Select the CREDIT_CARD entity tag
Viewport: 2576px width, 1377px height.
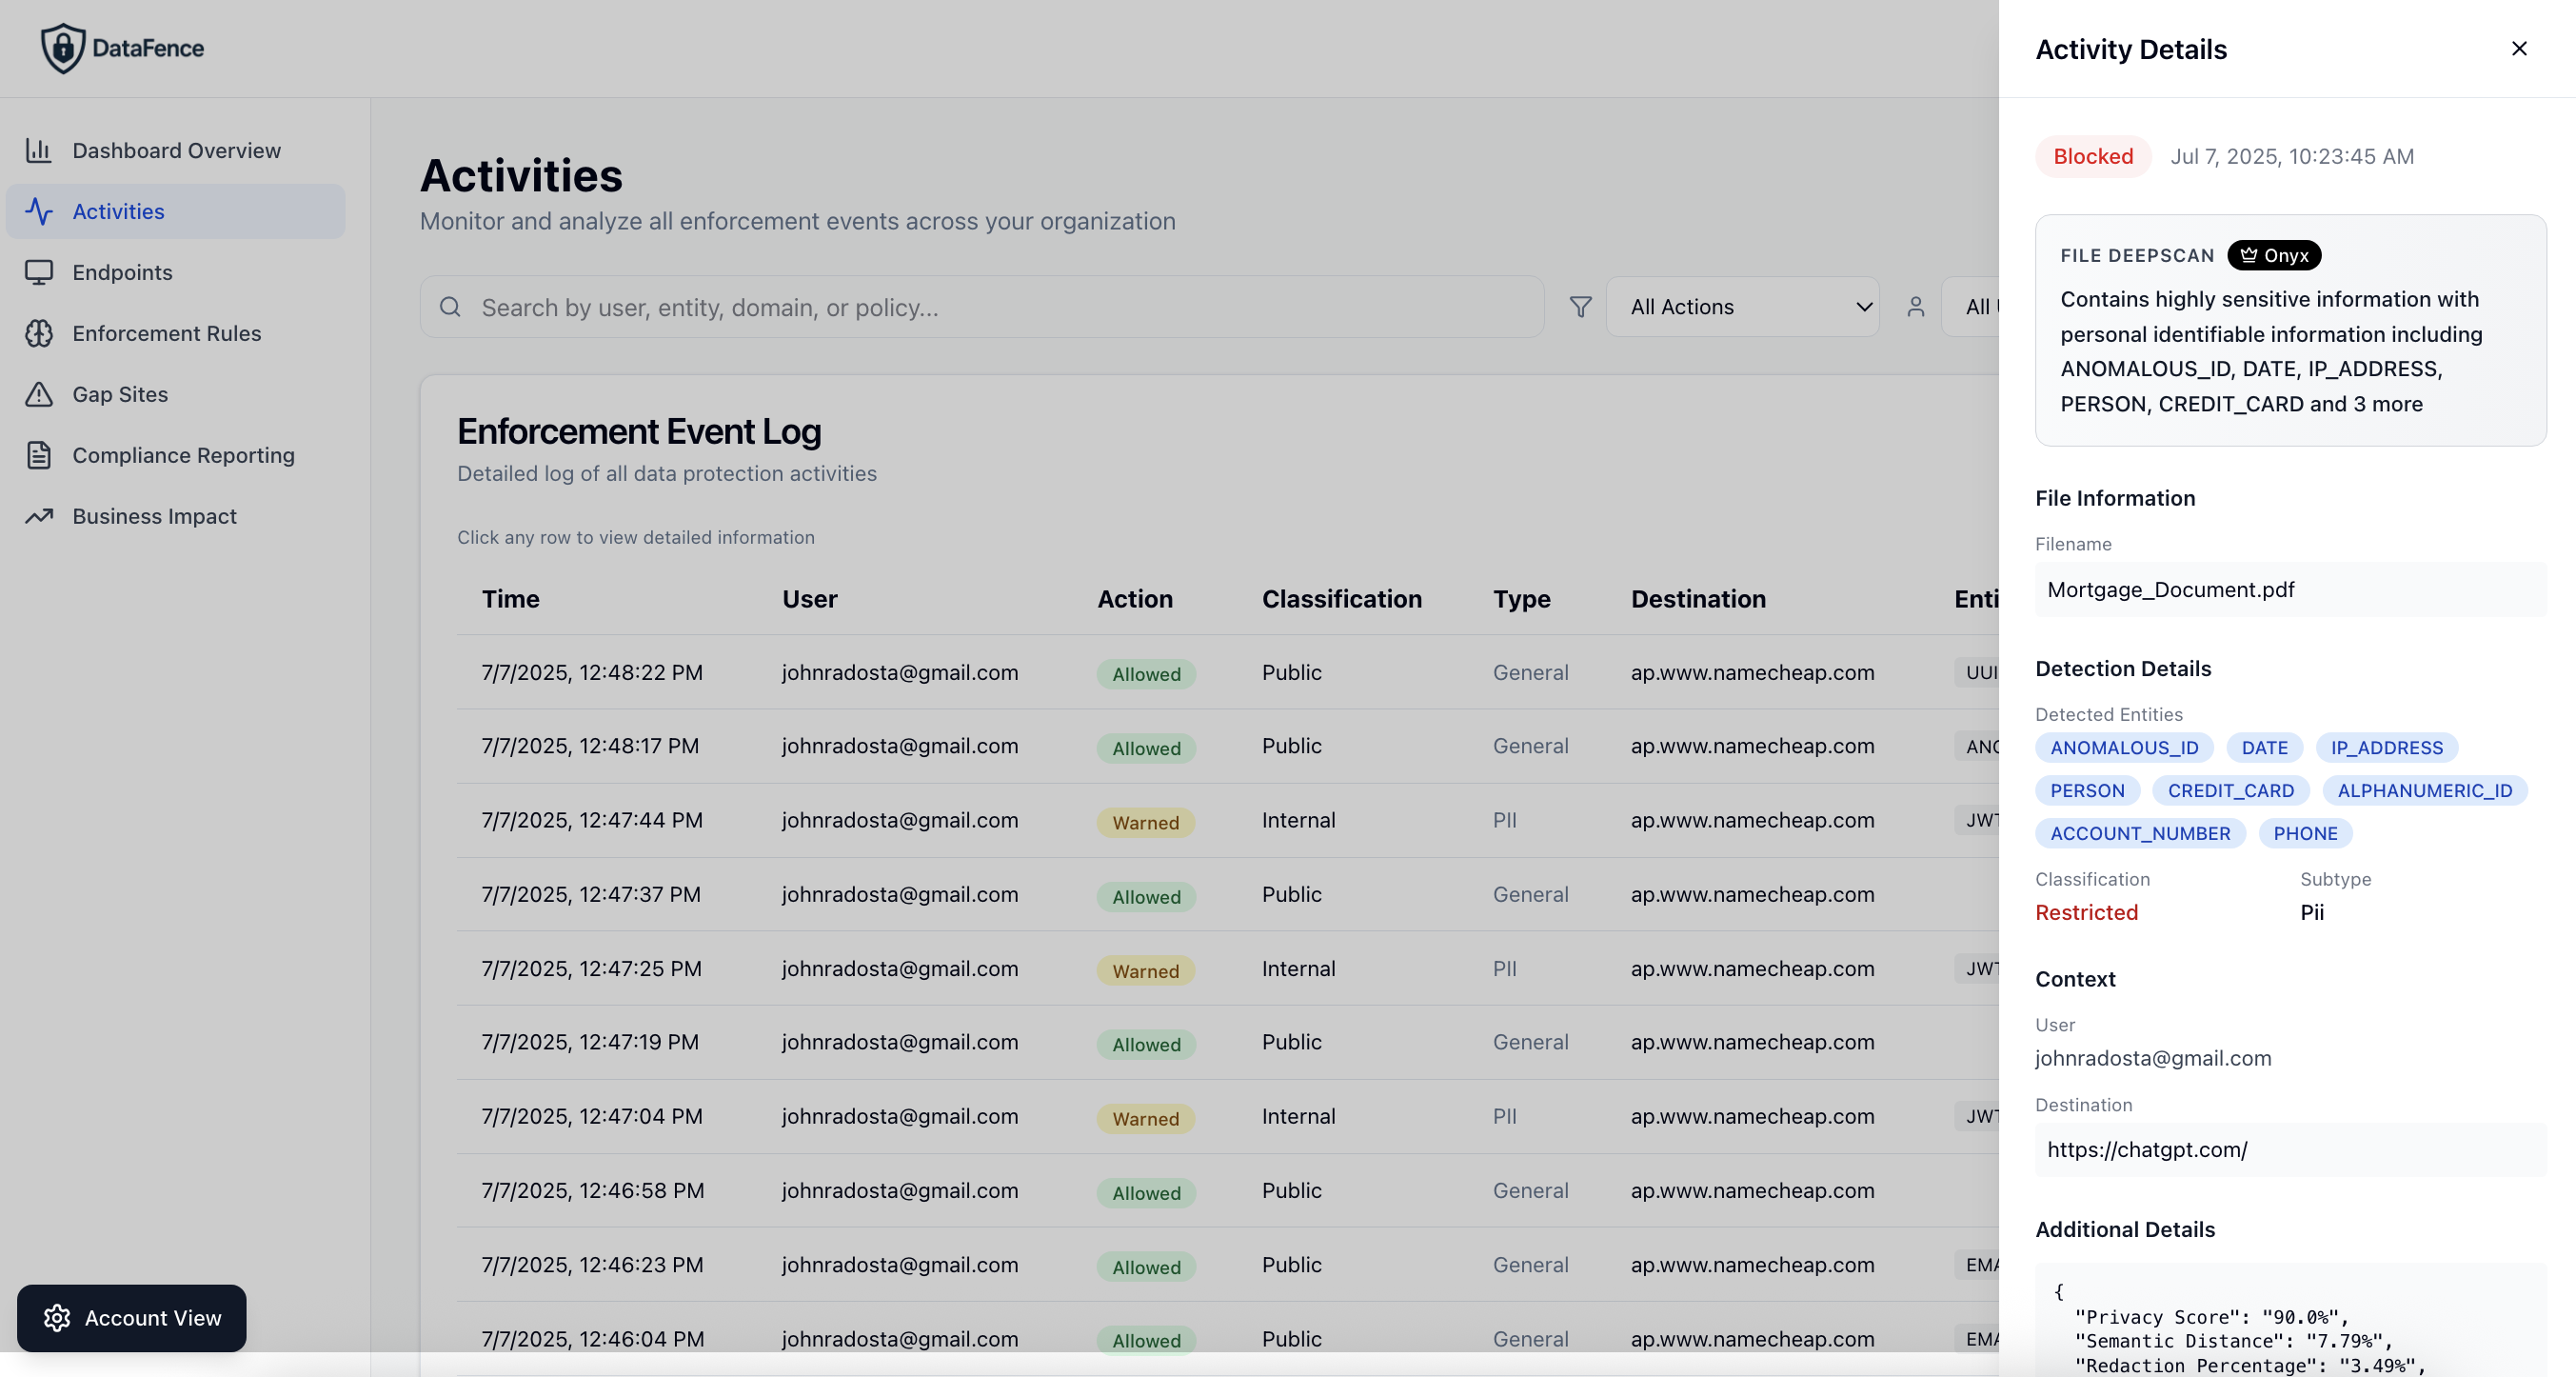(x=2230, y=790)
